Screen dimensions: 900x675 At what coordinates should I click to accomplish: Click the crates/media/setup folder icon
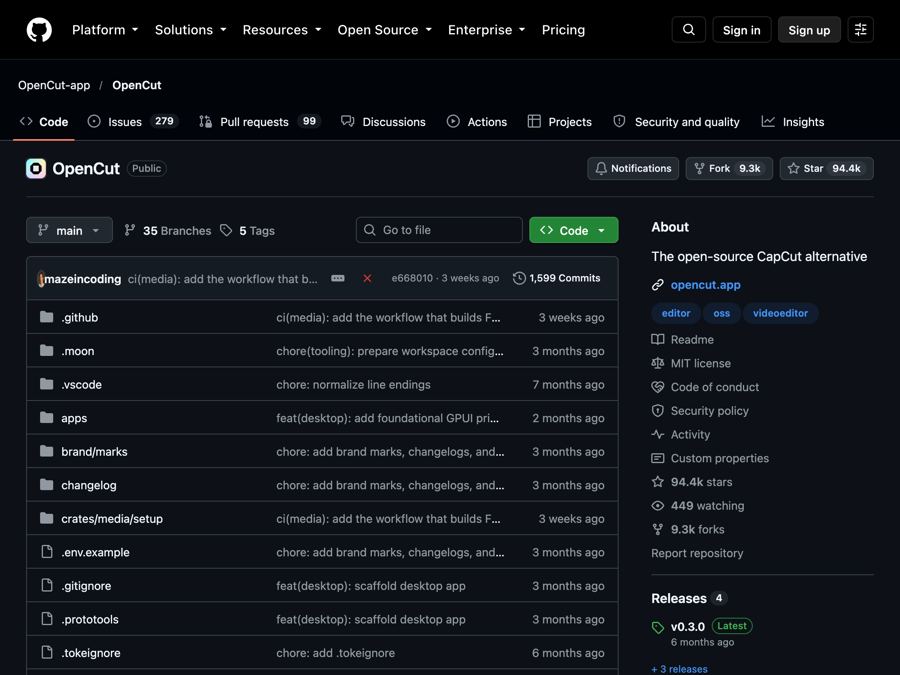(x=46, y=518)
